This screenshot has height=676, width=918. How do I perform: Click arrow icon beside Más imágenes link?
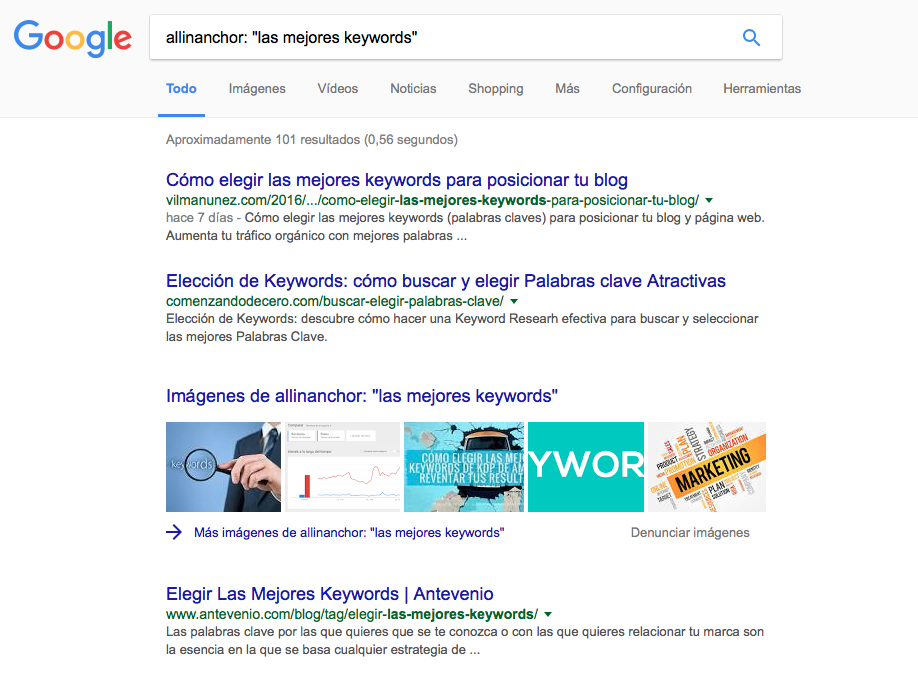174,533
